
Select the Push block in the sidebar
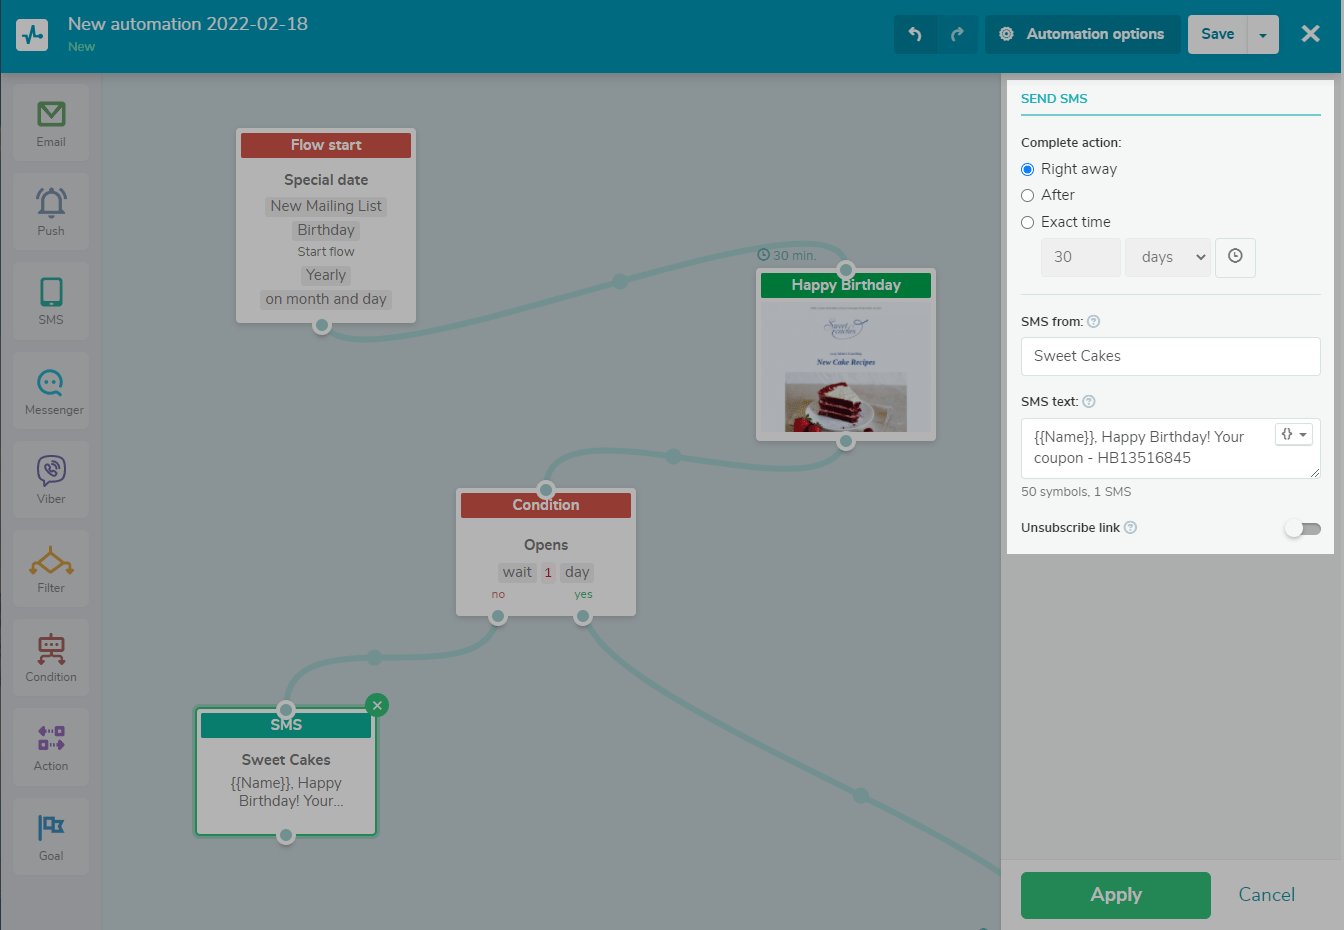click(50, 210)
